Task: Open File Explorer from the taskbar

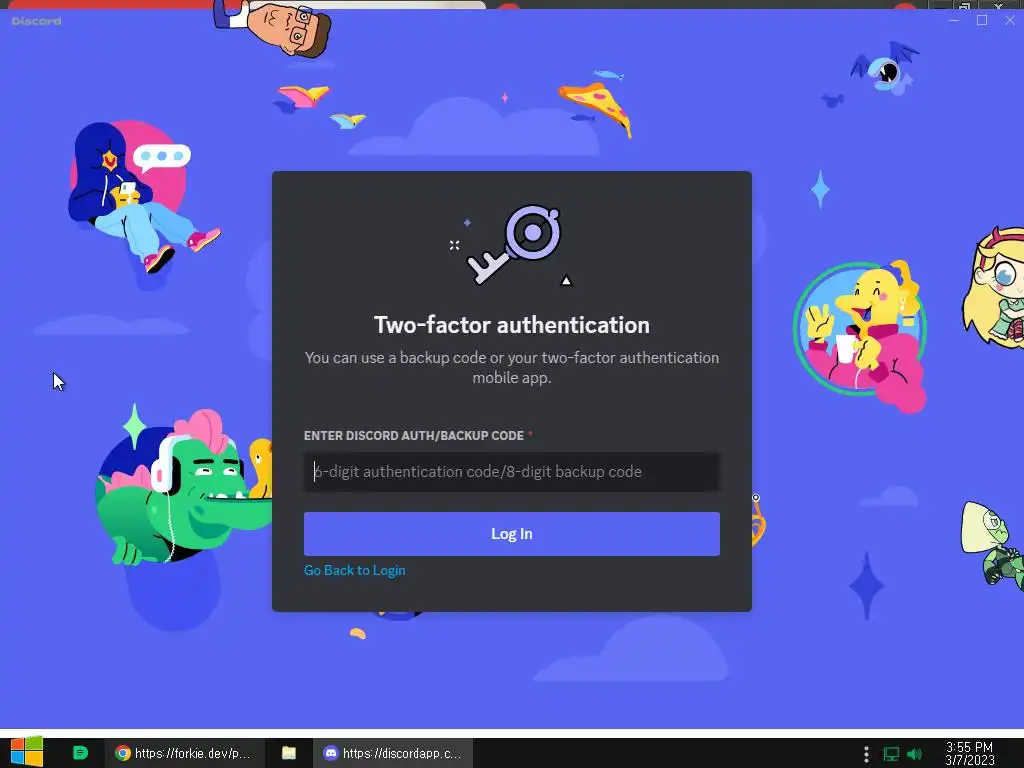Action: pyautogui.click(x=289, y=753)
